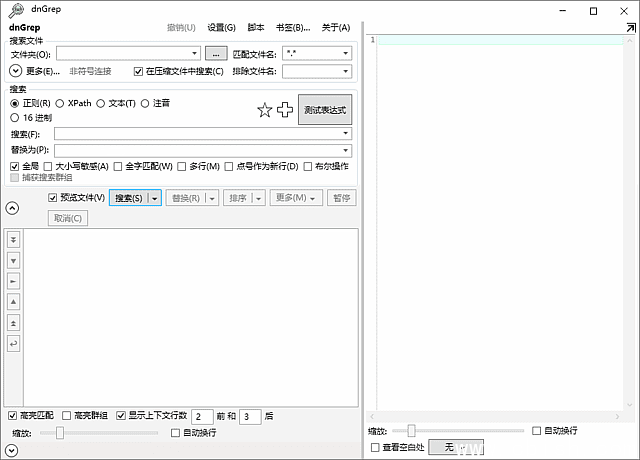640x460 pixels.
Task: Expand bottom panel with the down chevron circle
Action: pyautogui.click(x=11, y=451)
